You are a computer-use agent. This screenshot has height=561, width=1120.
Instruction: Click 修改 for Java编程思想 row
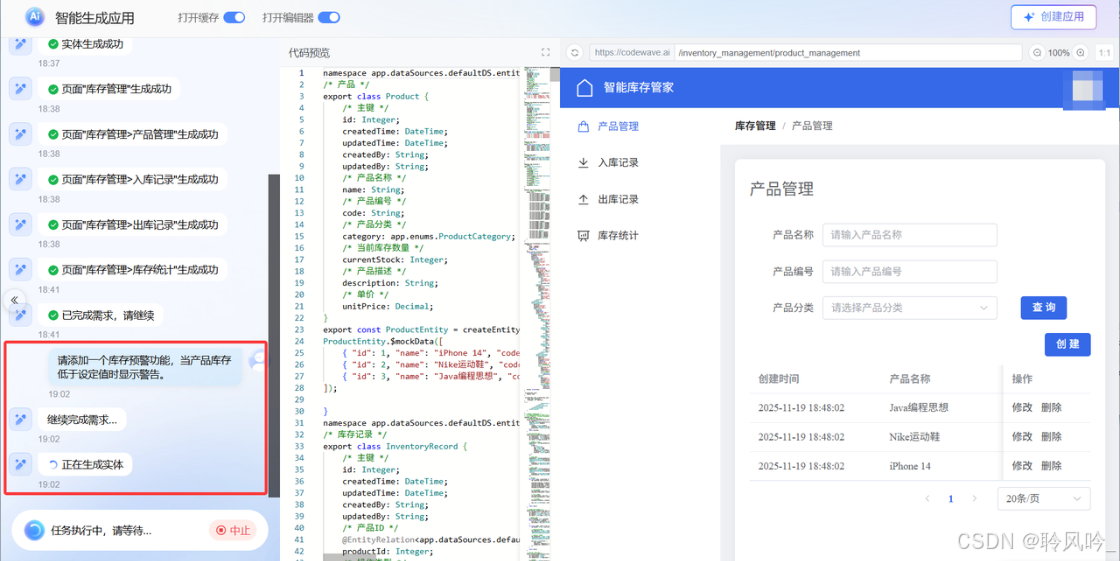pyautogui.click(x=1022, y=407)
